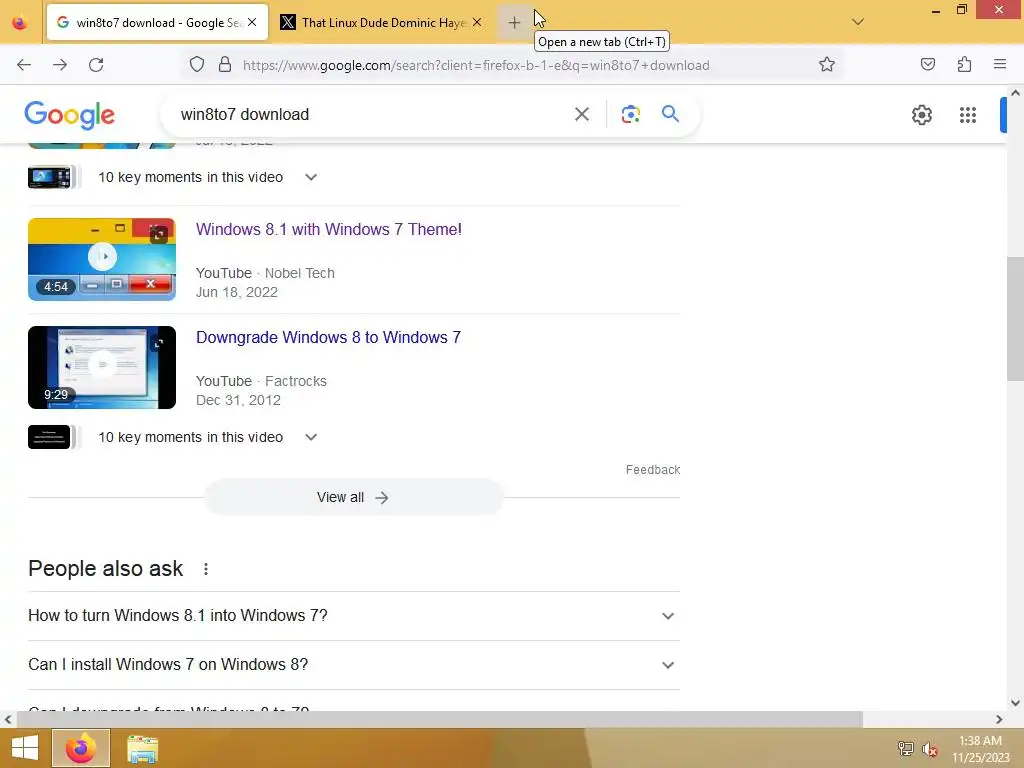The height and width of the screenshot is (768, 1024).
Task: Open the network tray icon
Action: coord(905,748)
